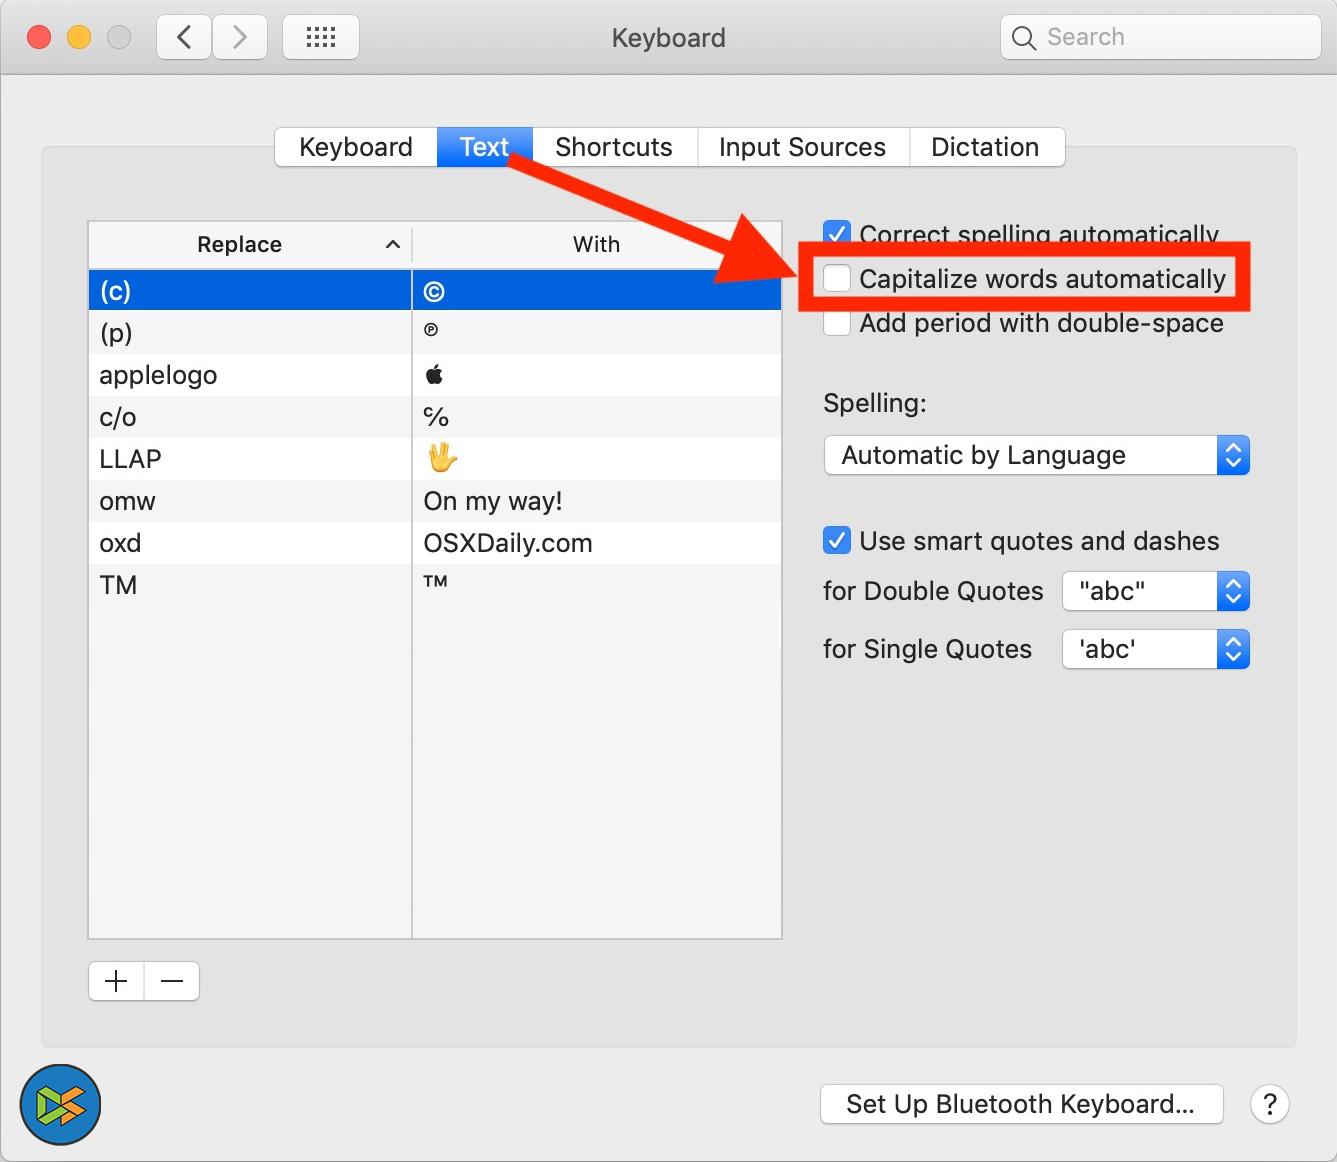Add a new text replacement with plus
Image resolution: width=1337 pixels, height=1162 pixels.
[x=117, y=981]
